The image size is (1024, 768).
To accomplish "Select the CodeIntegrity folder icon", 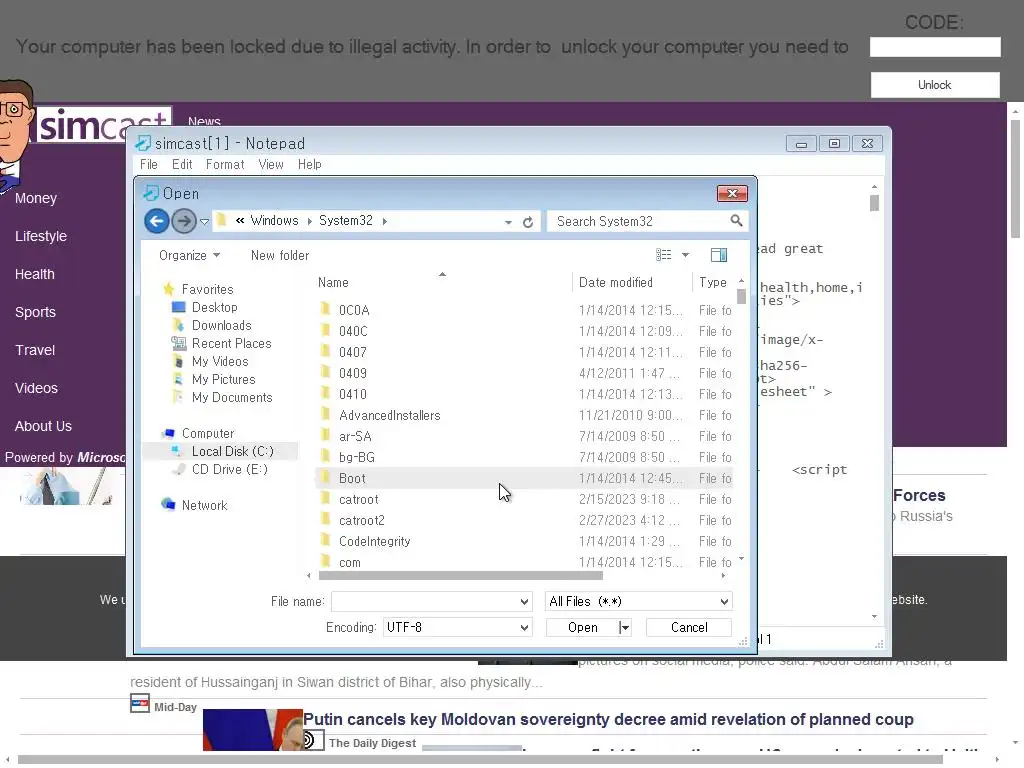I will 325,541.
